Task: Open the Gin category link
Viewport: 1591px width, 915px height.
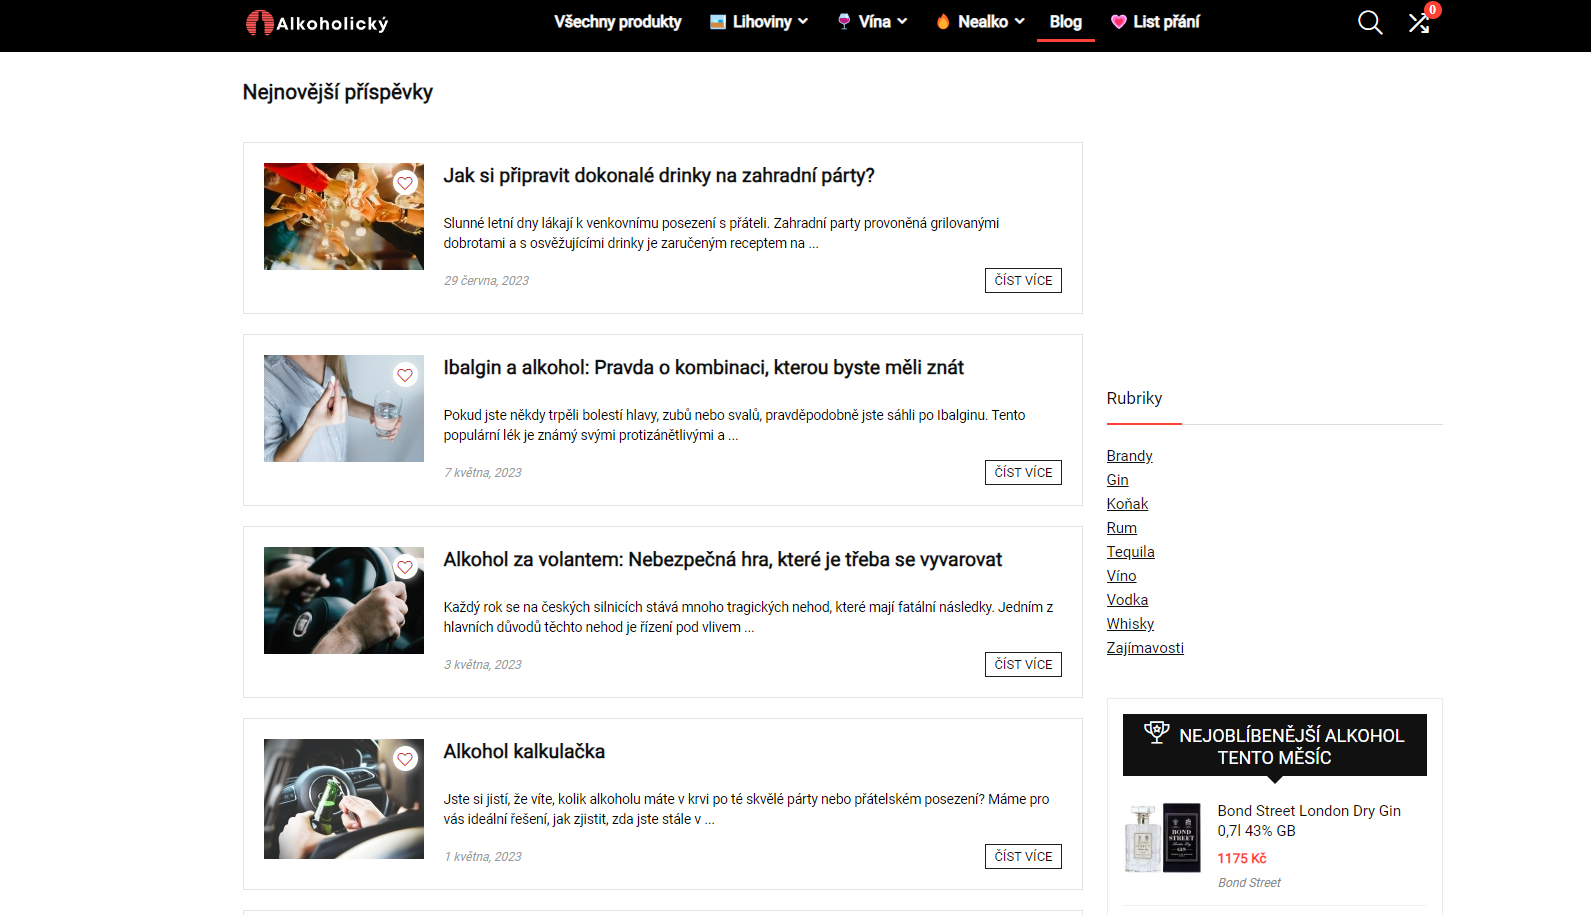Action: [1117, 480]
